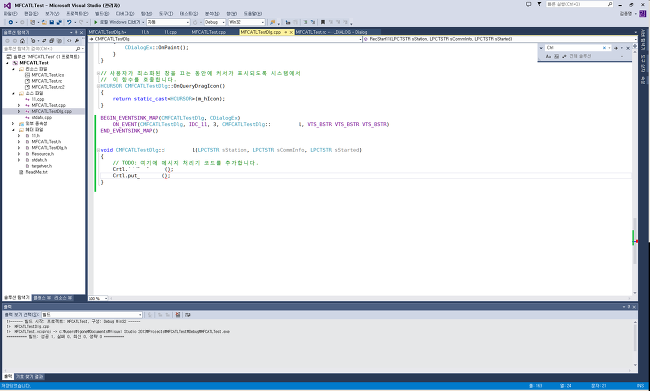This screenshot has width=650, height=391.
Task: Click the Save icon in the toolbar
Action: (52, 22)
